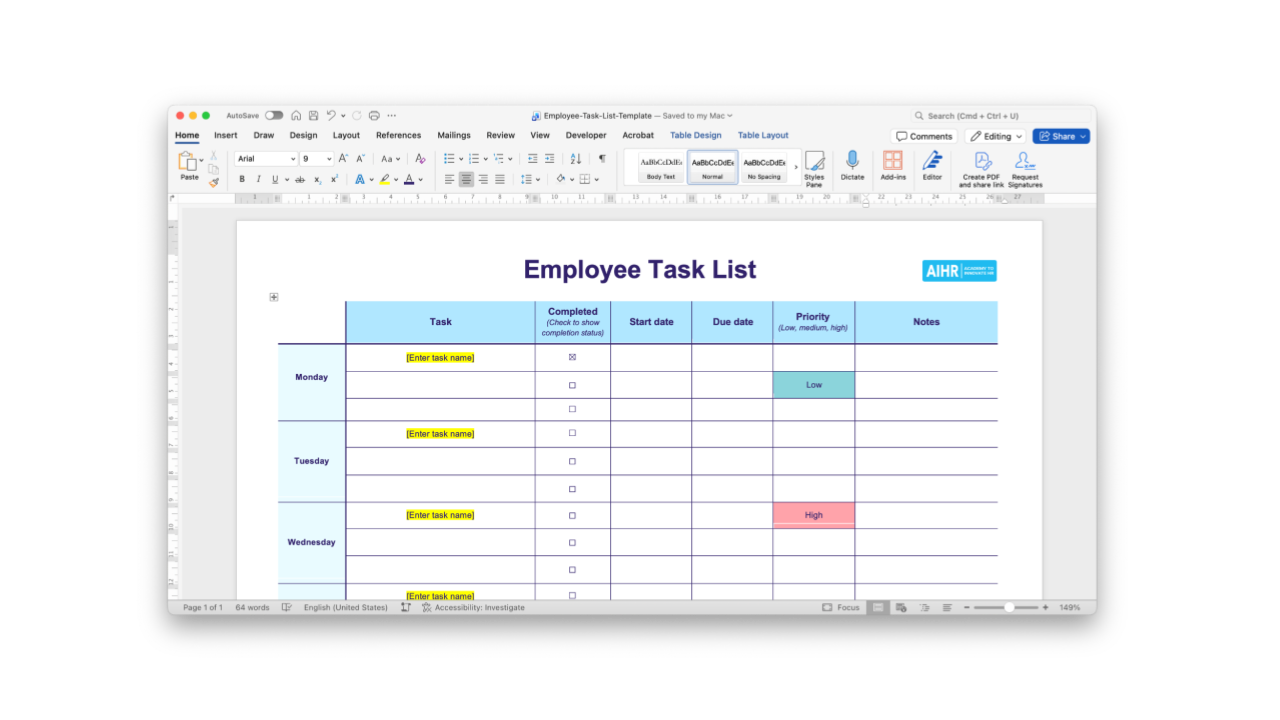1280x720 pixels.
Task: Click the Dictate microphone icon
Action: (852, 162)
